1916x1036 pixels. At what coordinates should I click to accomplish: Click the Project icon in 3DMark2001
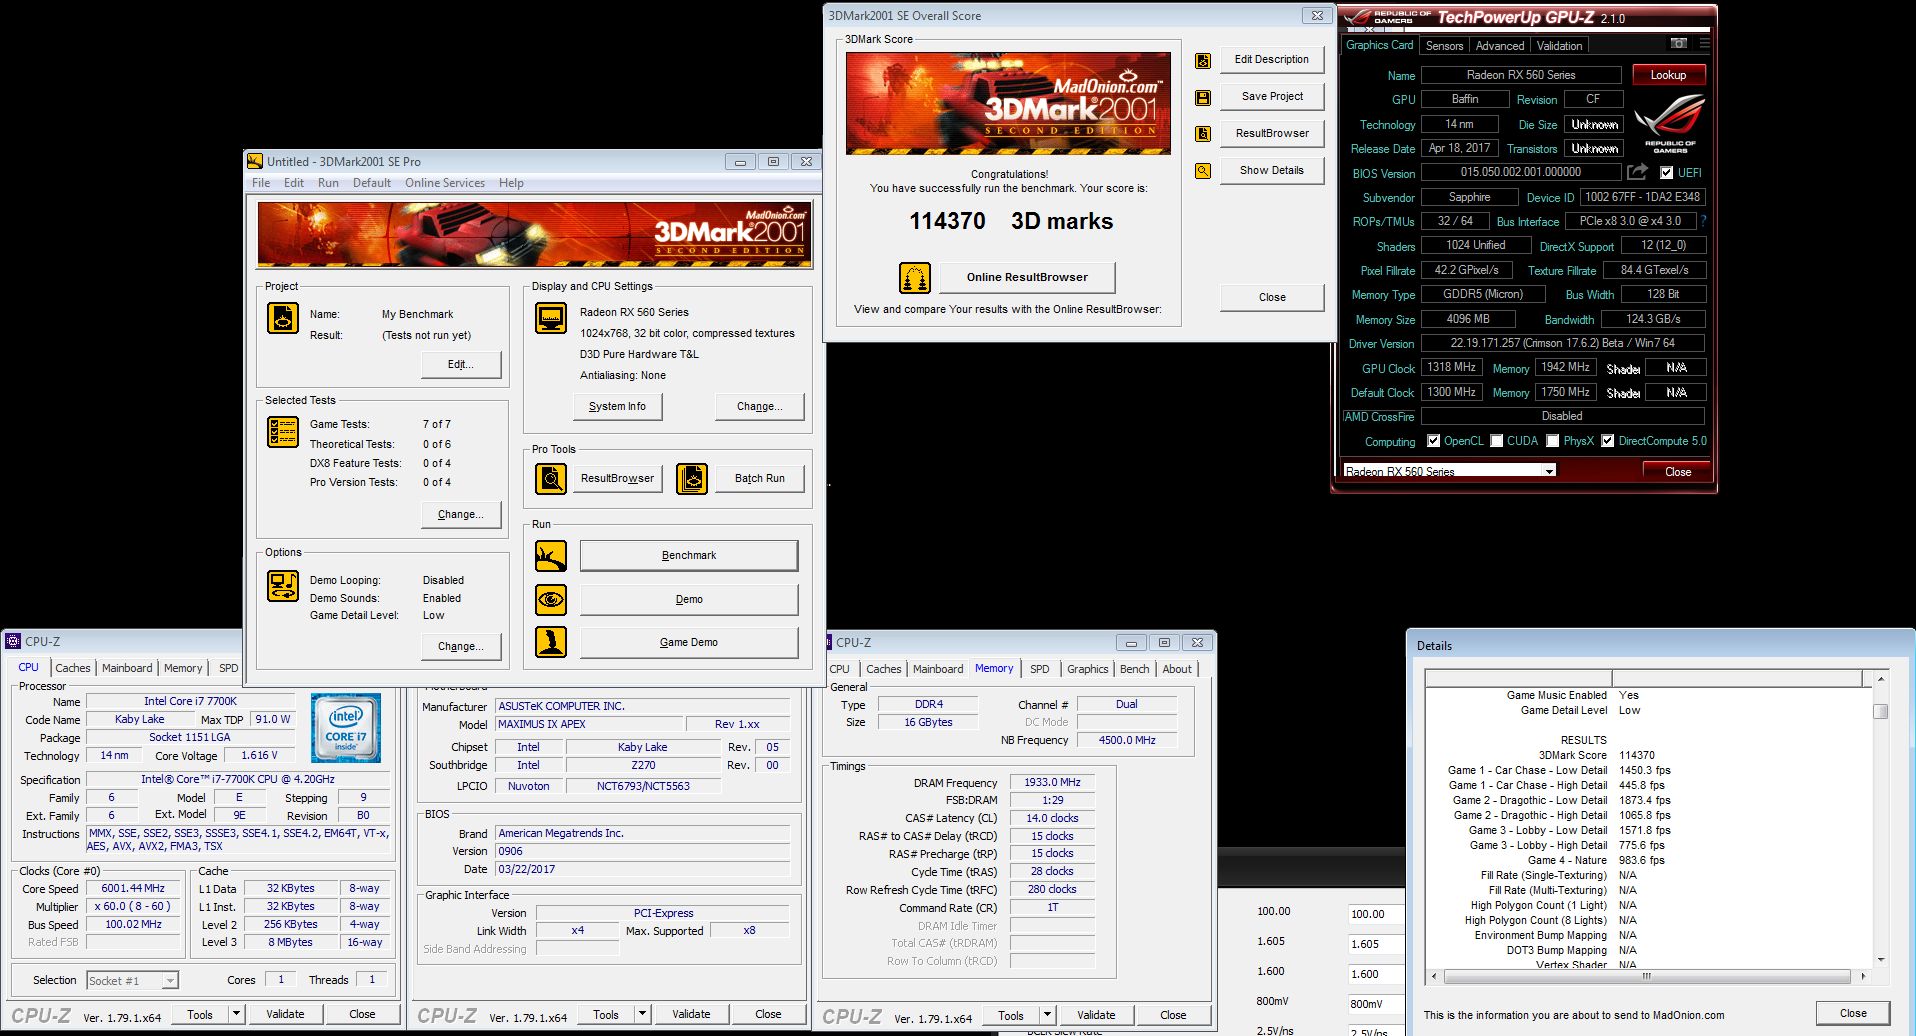coord(283,318)
